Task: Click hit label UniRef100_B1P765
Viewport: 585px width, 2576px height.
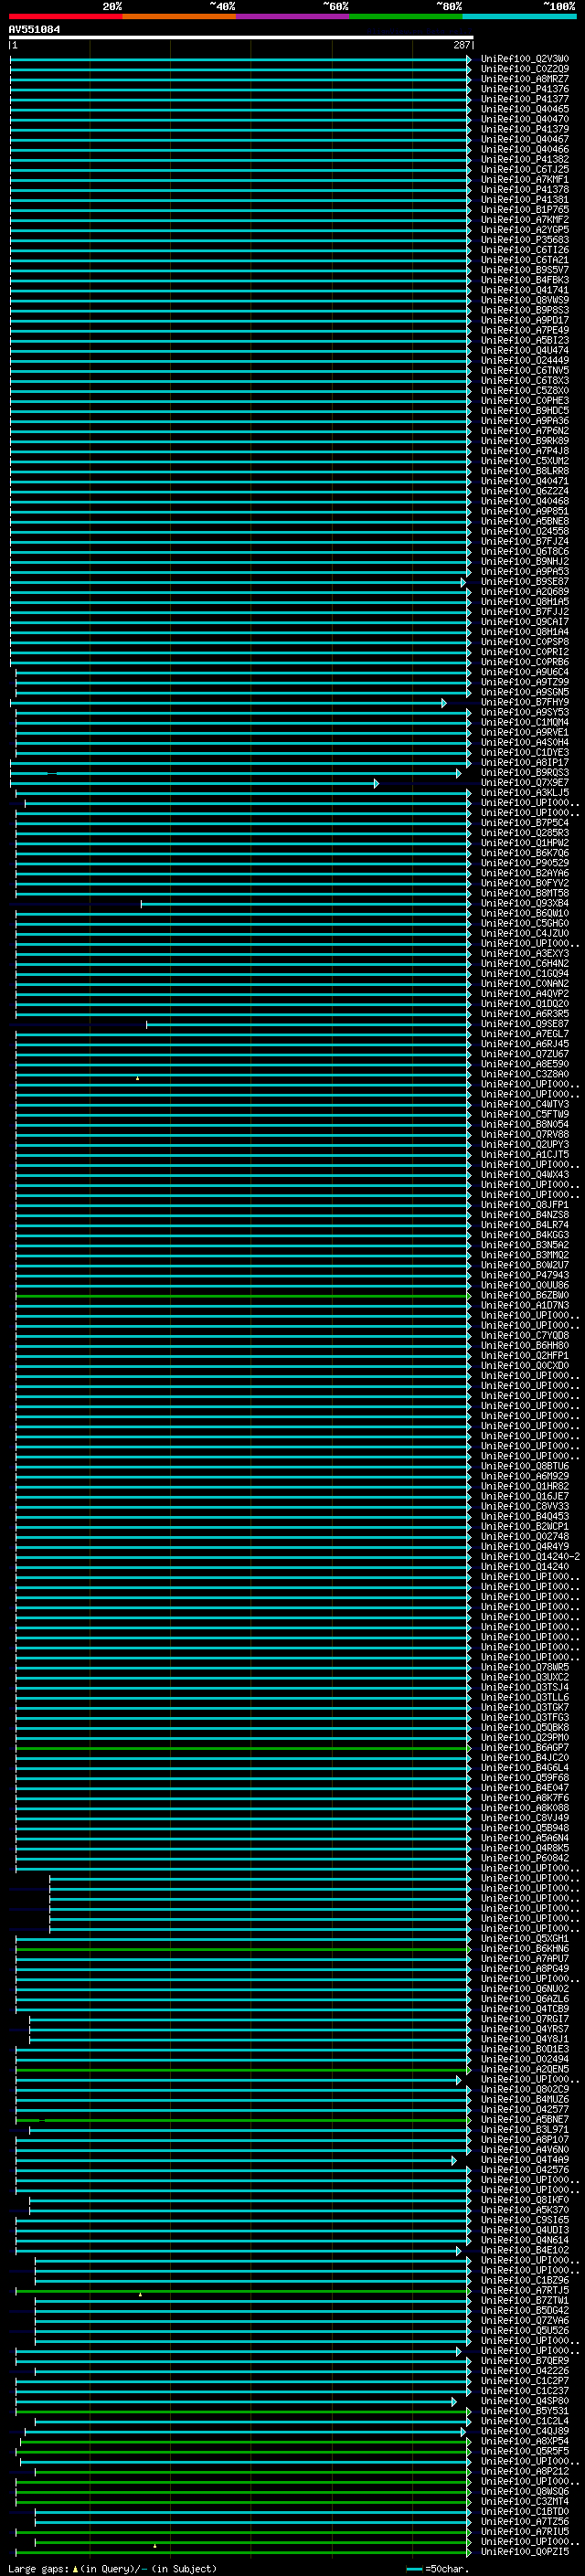Action: click(x=525, y=209)
